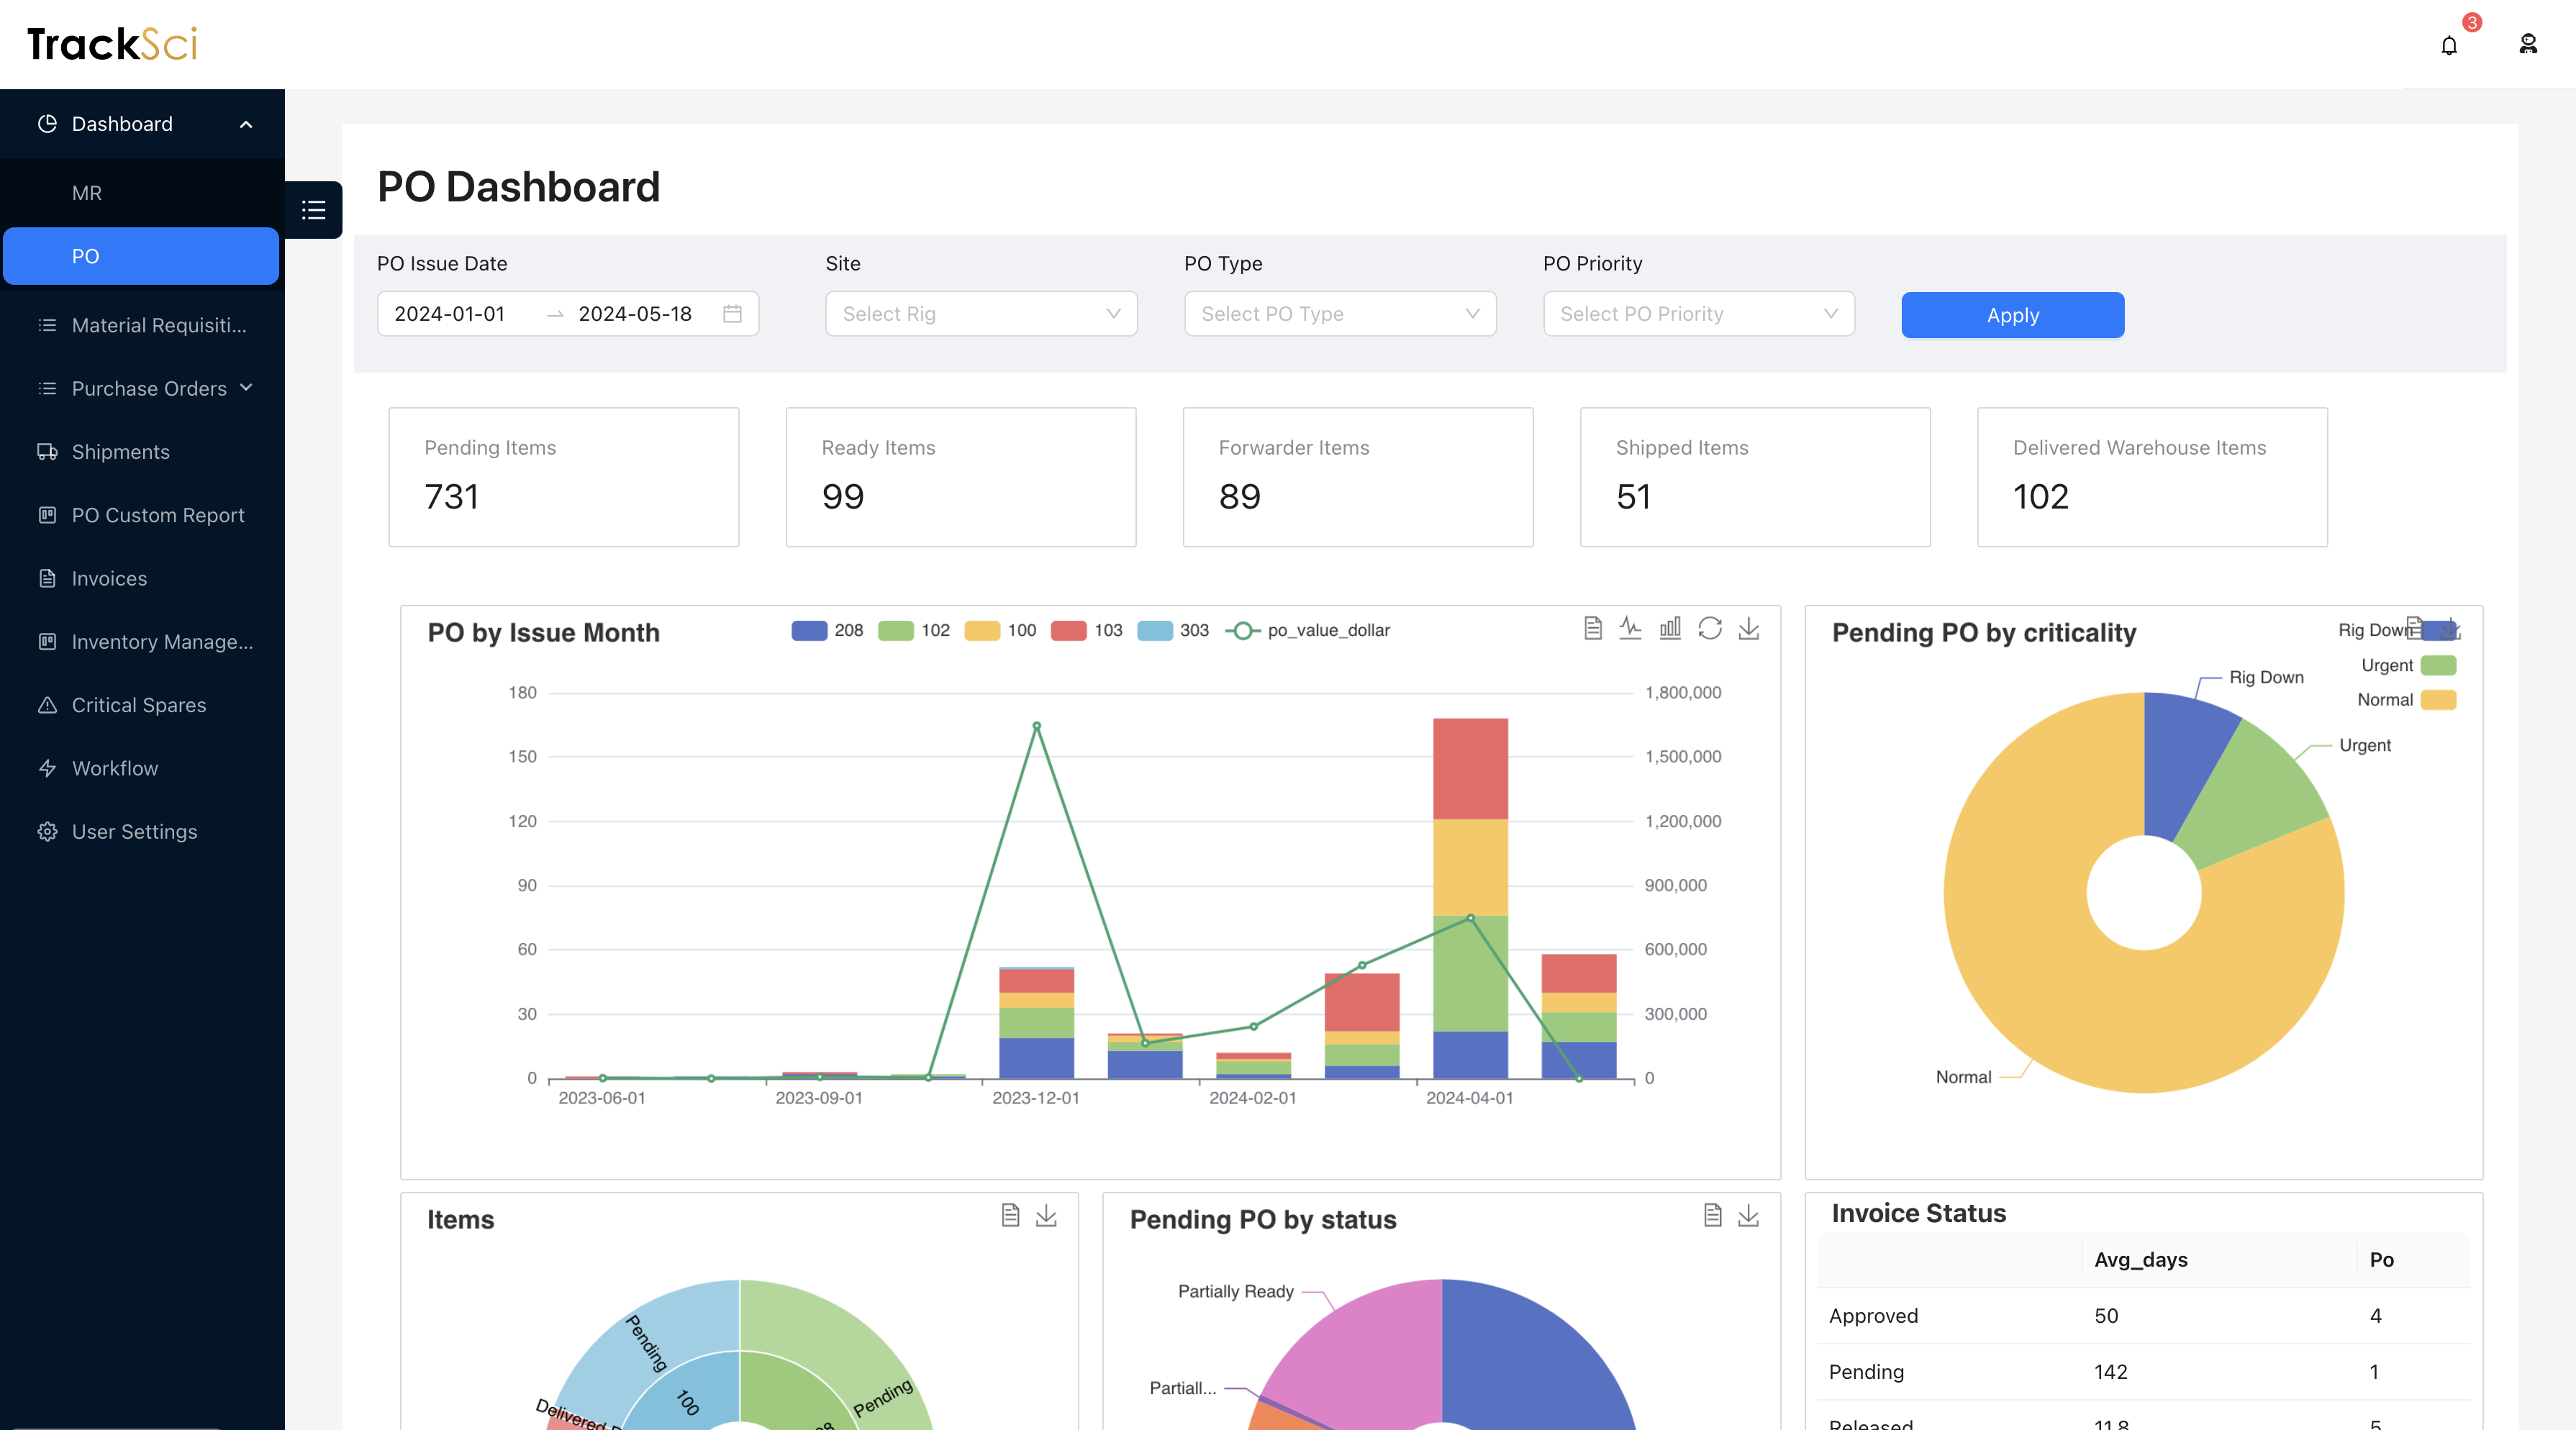
Task: Click the Workflow lightning icon
Action: tap(47, 768)
